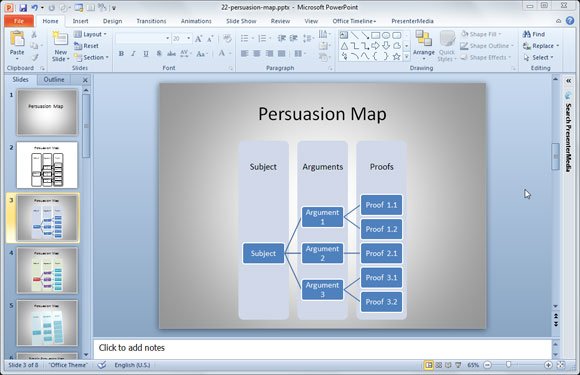The height and width of the screenshot is (375, 580).
Task: Click the Increase List Level icon
Action: click(294, 38)
